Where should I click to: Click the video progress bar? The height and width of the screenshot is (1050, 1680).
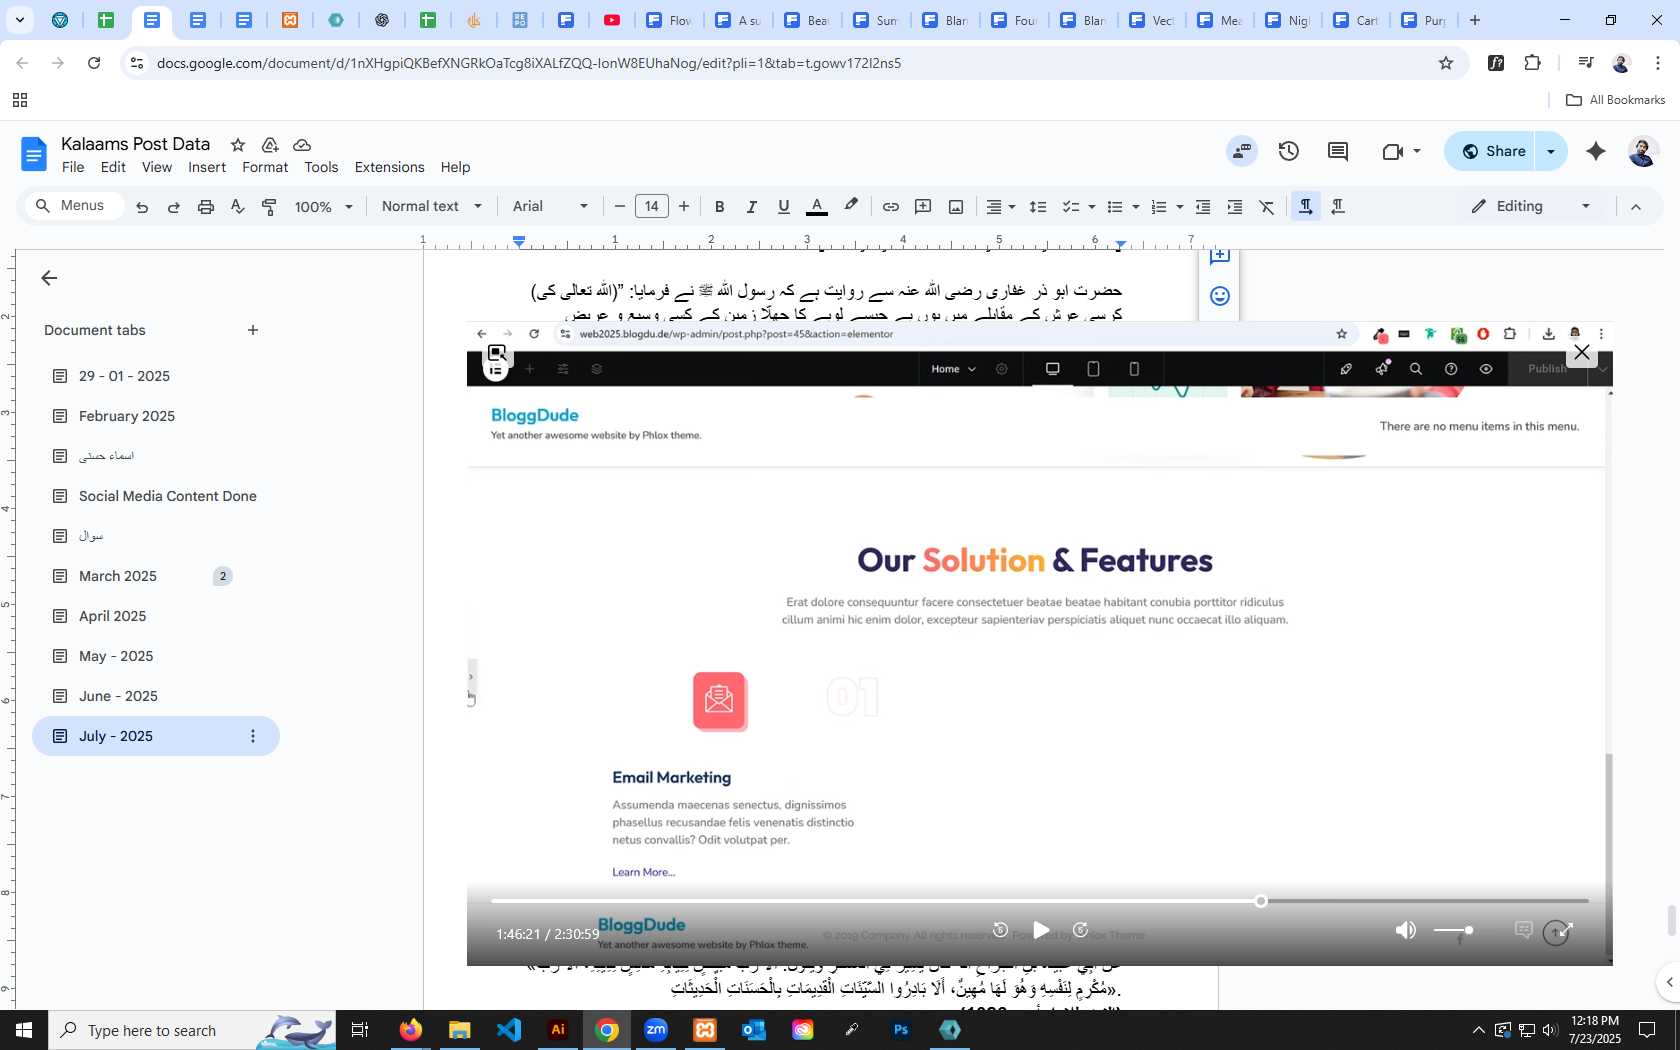point(1040,901)
